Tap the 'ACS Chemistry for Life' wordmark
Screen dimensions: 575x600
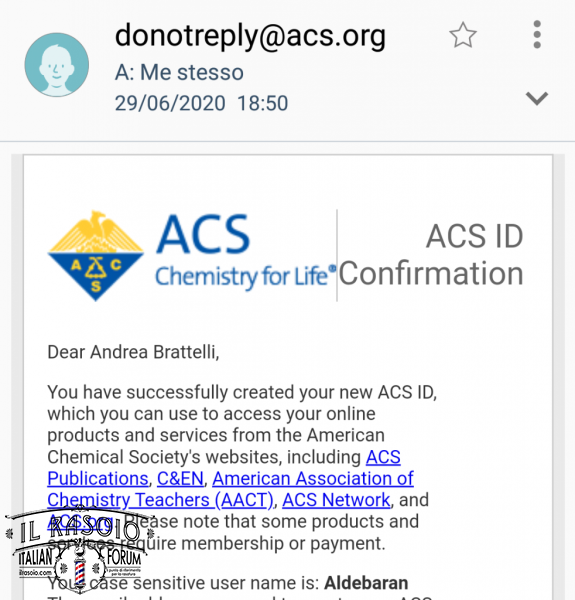[x=245, y=252]
